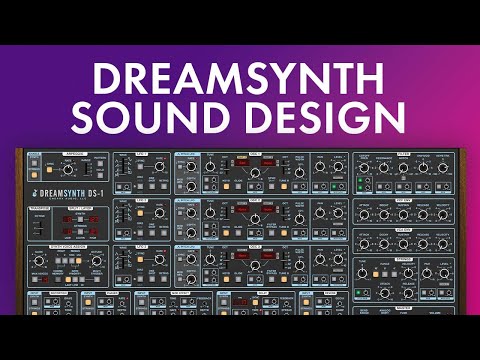
Task: Click the Arpeggiator Rate knob
Action: [68, 170]
